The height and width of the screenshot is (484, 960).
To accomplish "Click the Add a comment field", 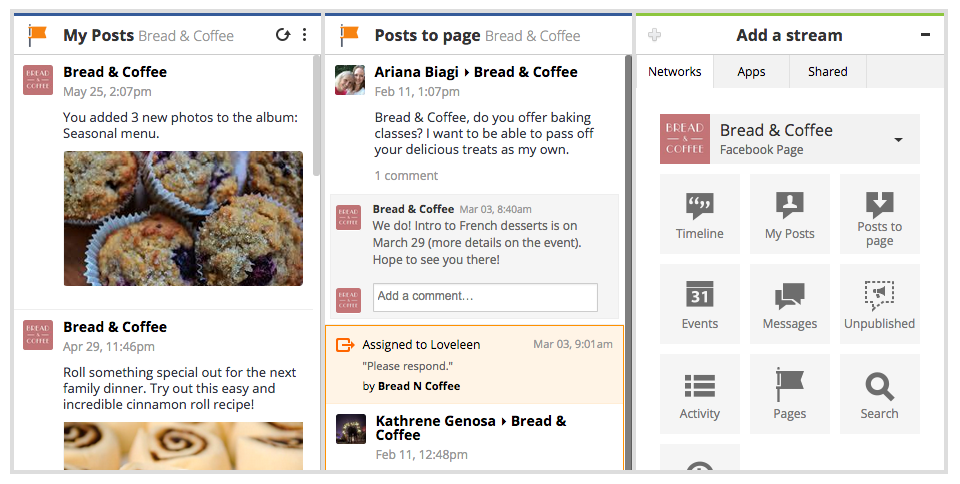I will 485,297.
